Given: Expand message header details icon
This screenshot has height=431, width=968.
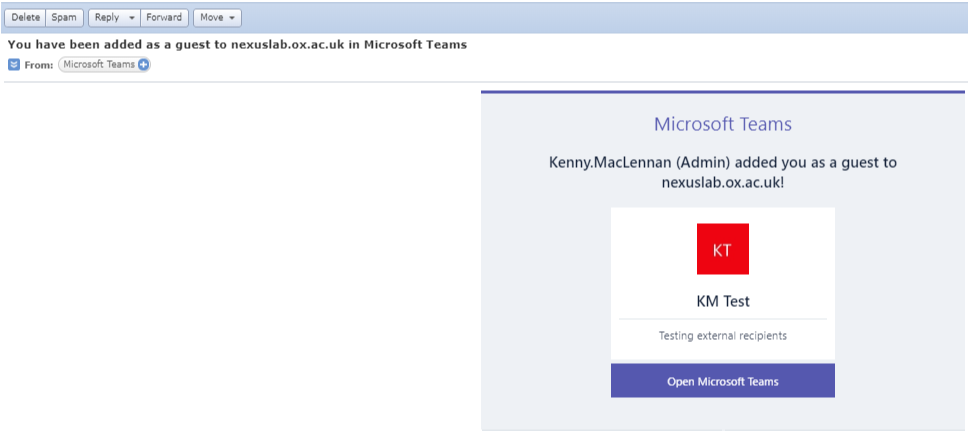Looking at the screenshot, I should click(x=13, y=65).
